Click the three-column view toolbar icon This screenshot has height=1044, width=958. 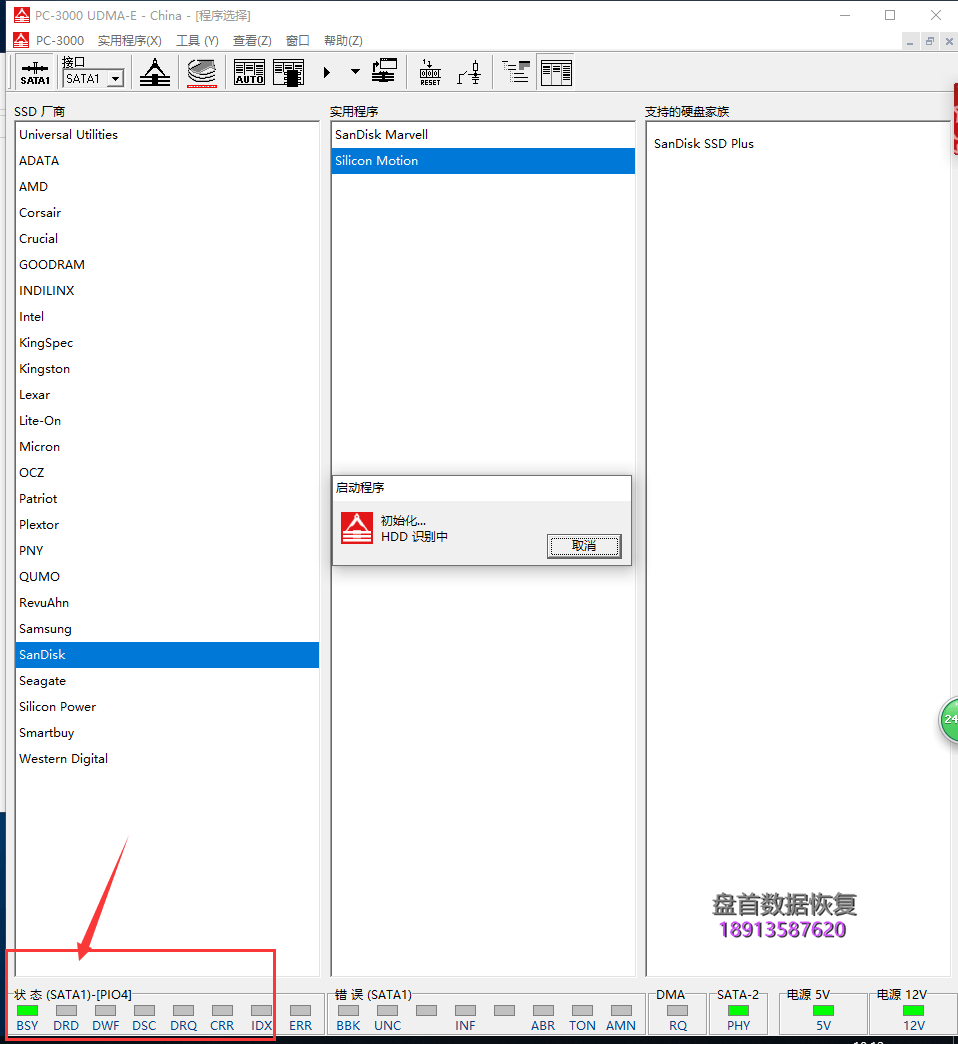point(557,72)
